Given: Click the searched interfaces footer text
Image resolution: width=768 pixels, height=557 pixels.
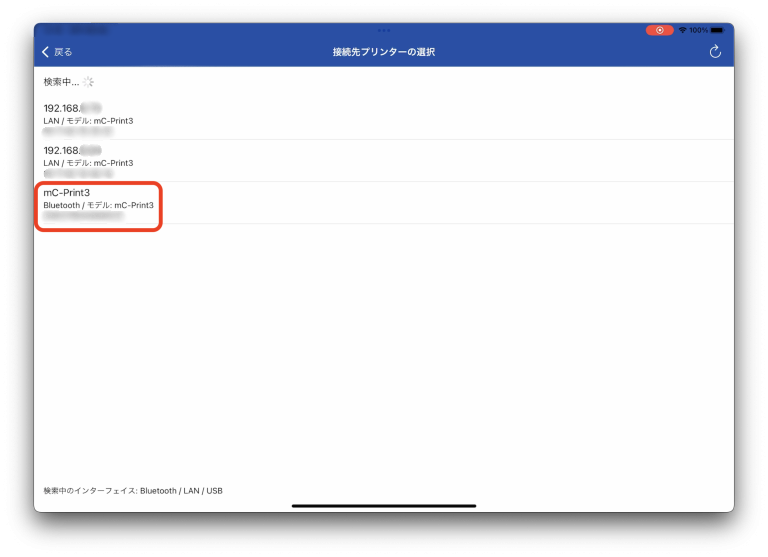Looking at the screenshot, I should click(133, 490).
